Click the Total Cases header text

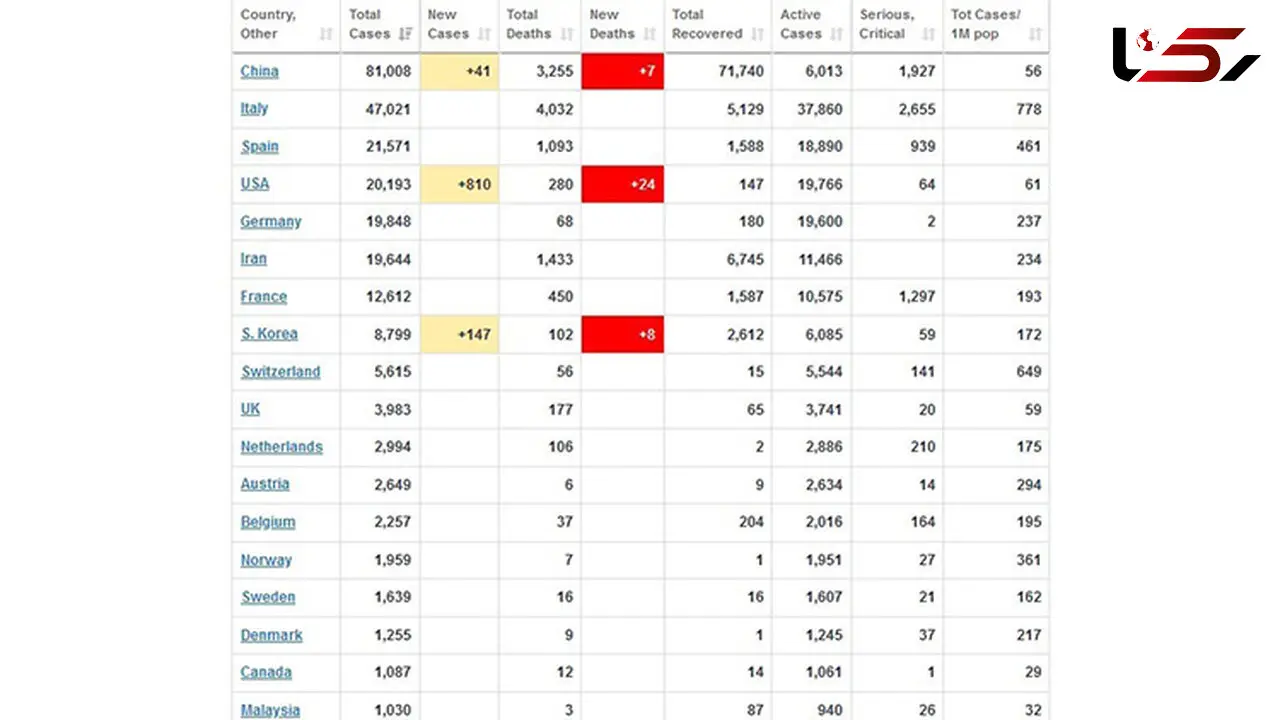(x=369, y=24)
